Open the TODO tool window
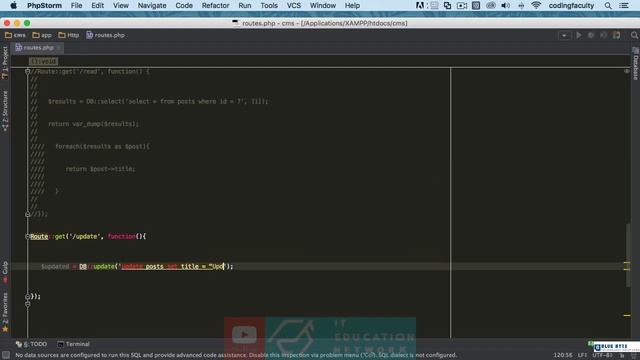This screenshot has height=360, width=640. pyautogui.click(x=31, y=344)
